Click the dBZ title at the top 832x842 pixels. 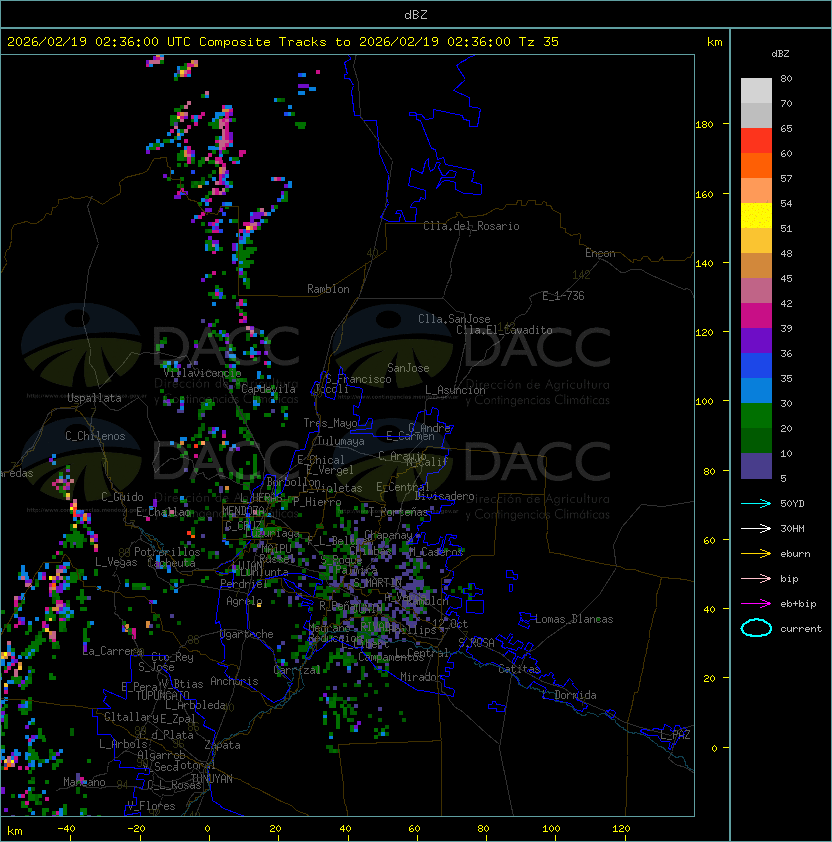[x=416, y=14]
